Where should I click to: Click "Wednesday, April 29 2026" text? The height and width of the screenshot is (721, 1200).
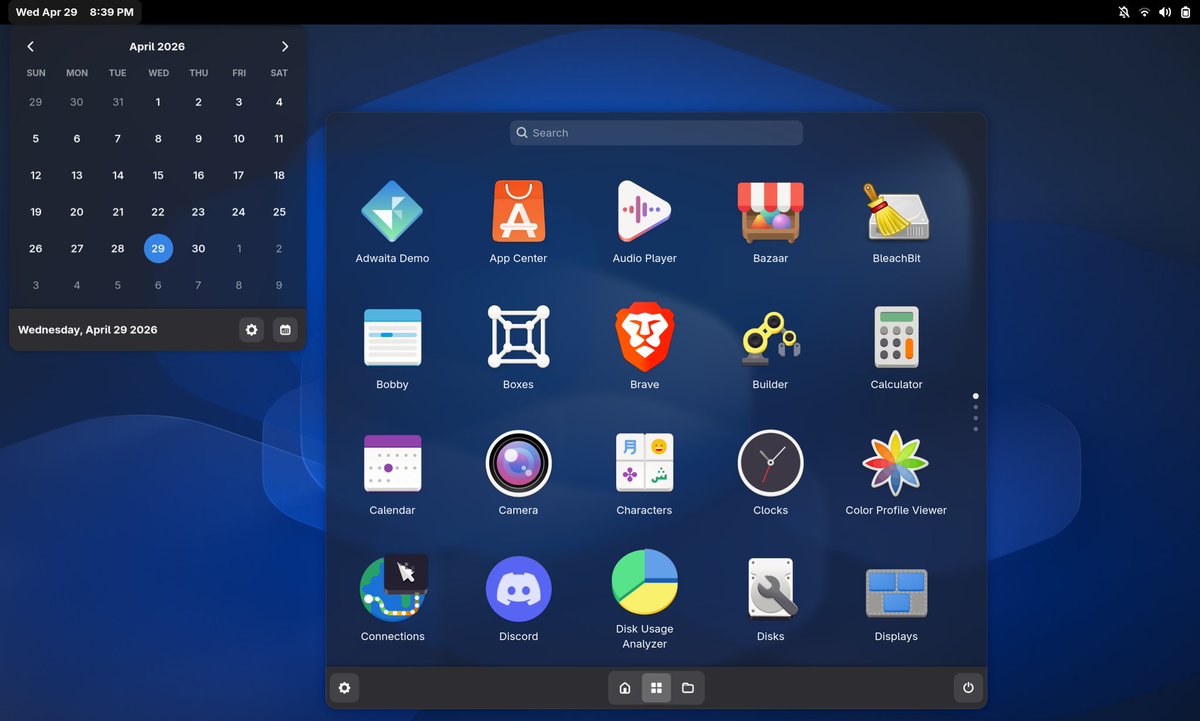point(88,329)
